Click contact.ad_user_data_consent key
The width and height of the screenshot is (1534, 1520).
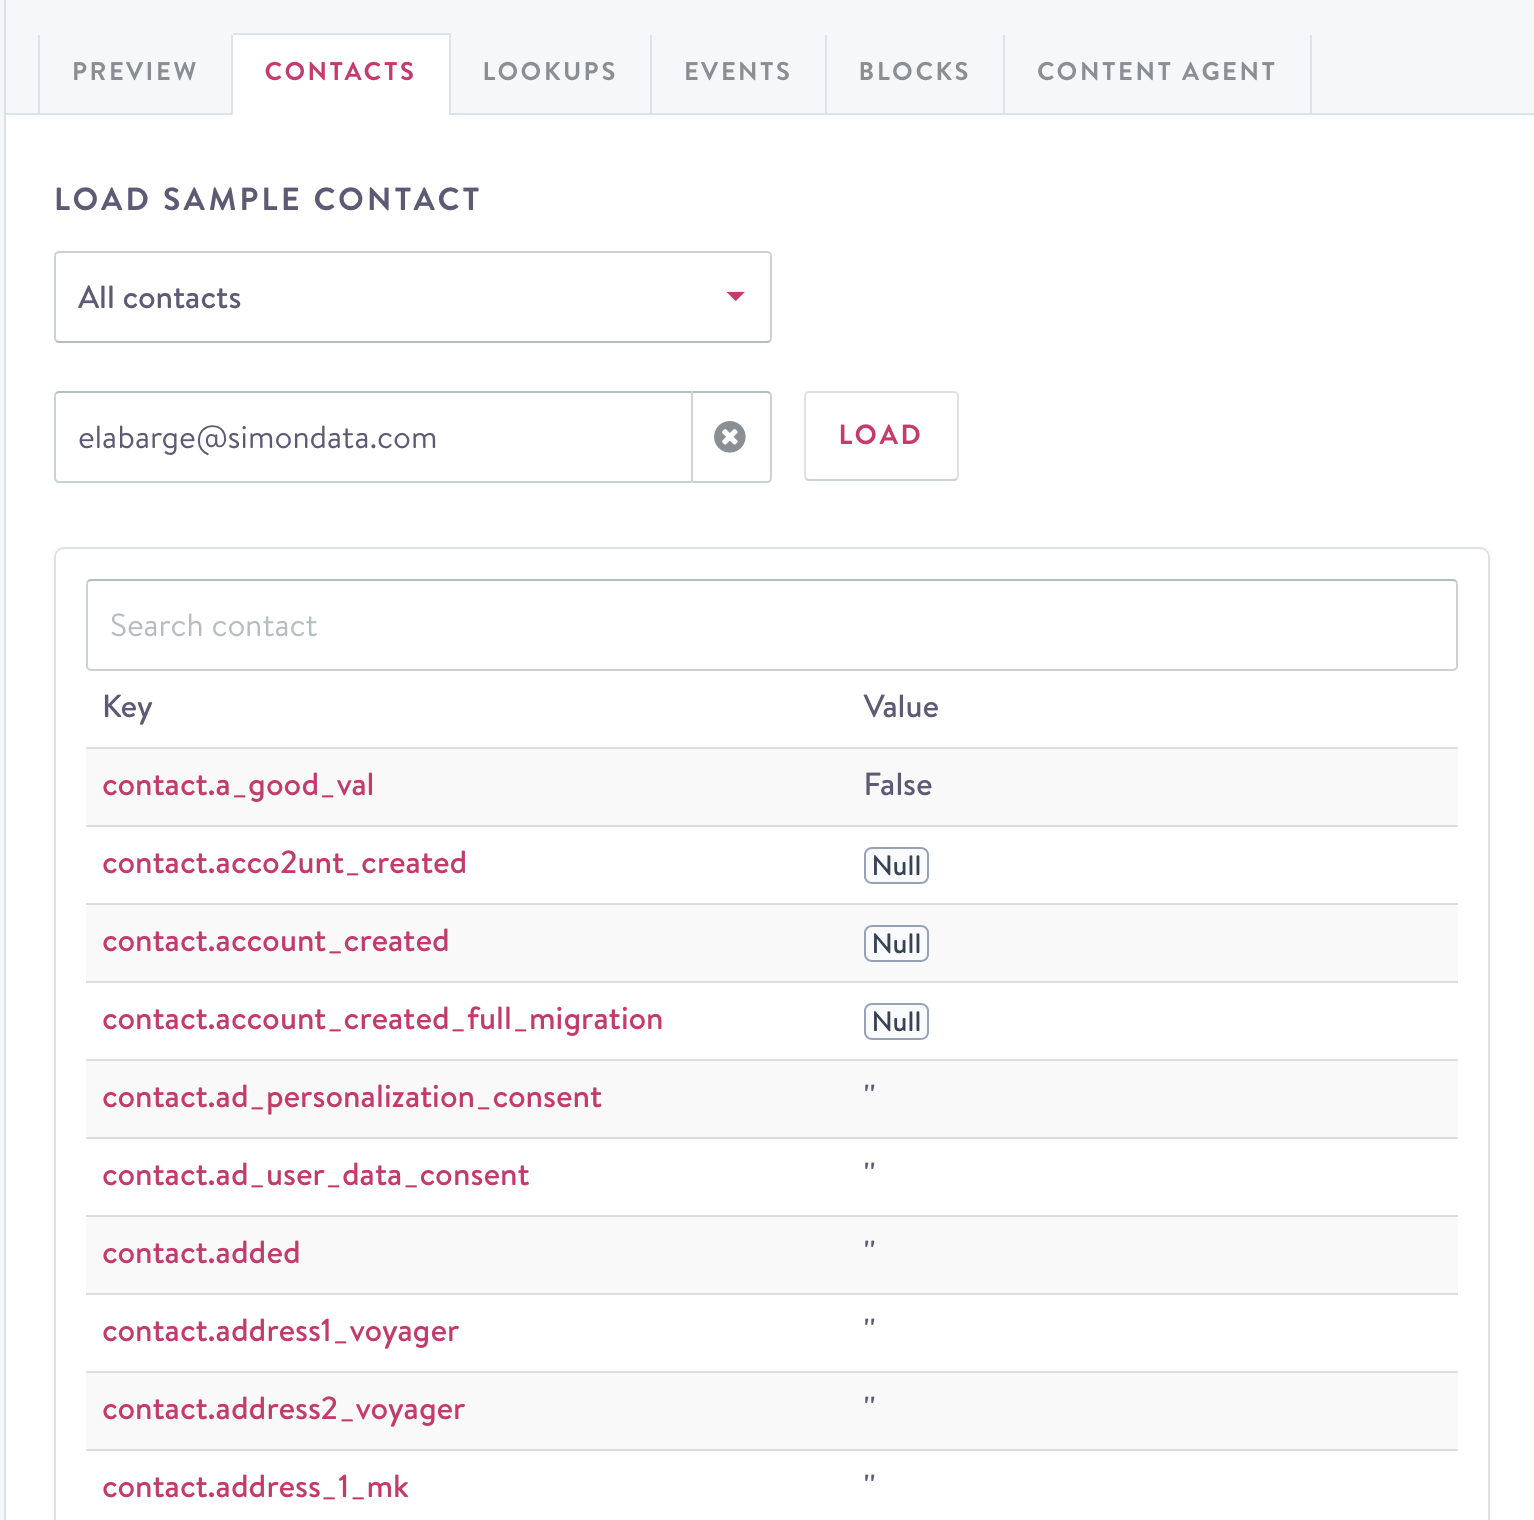point(316,1176)
